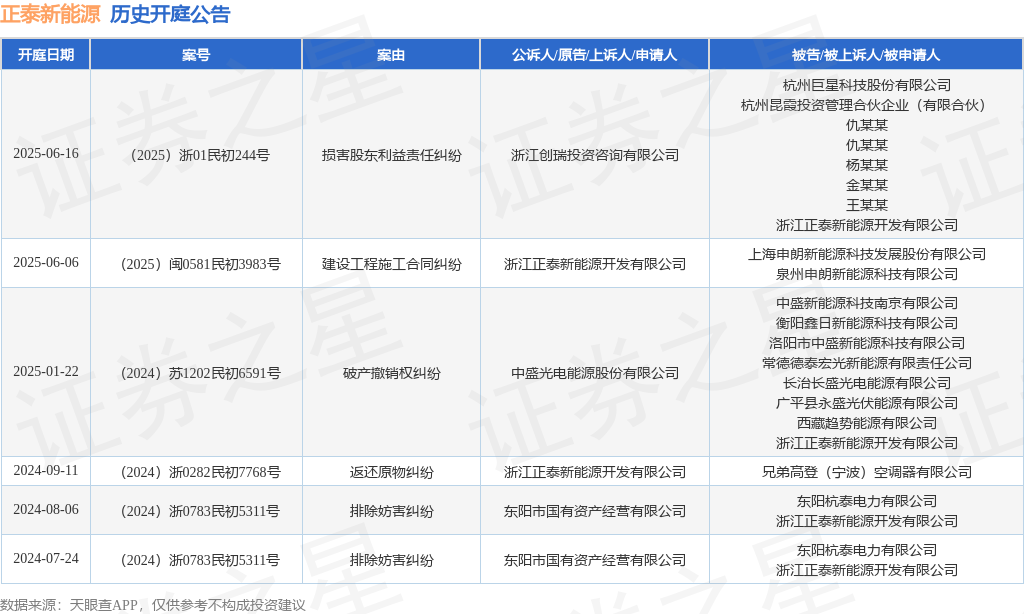1024x614 pixels.
Task: Select the 被告/被上诉人/被申请人 column header
Action: click(x=866, y=55)
